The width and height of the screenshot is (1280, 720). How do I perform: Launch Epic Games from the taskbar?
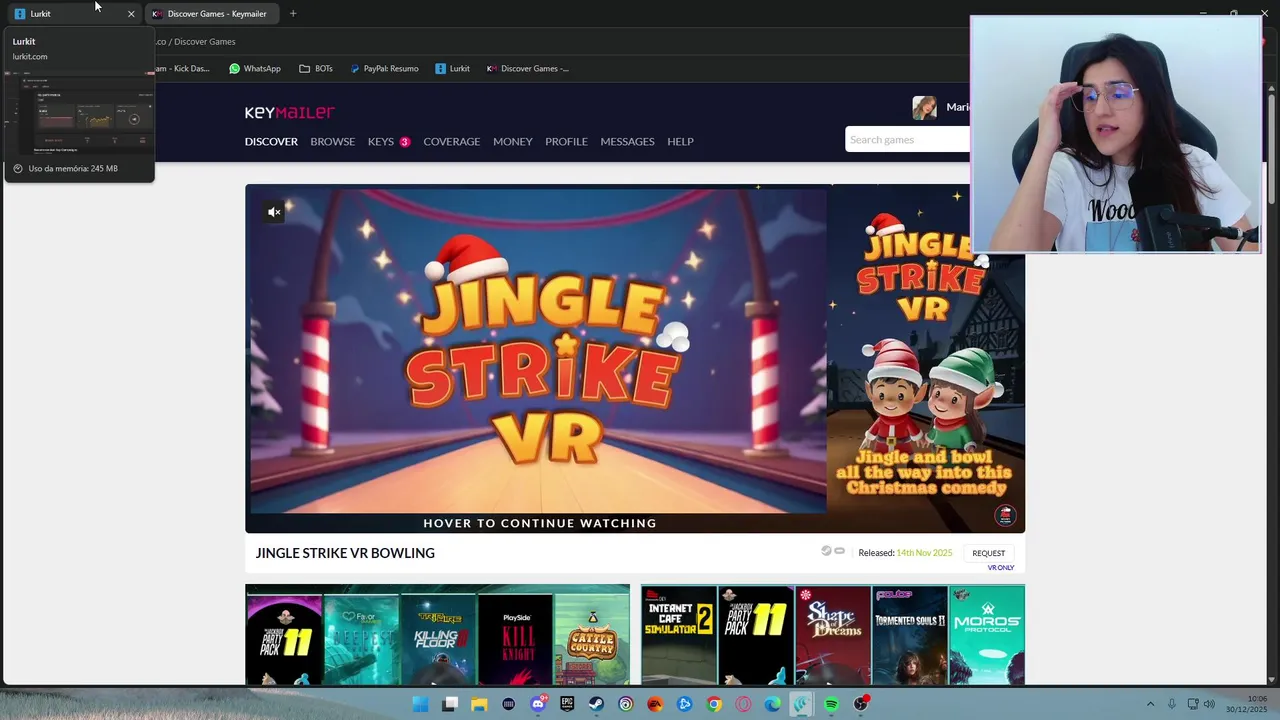[567, 704]
